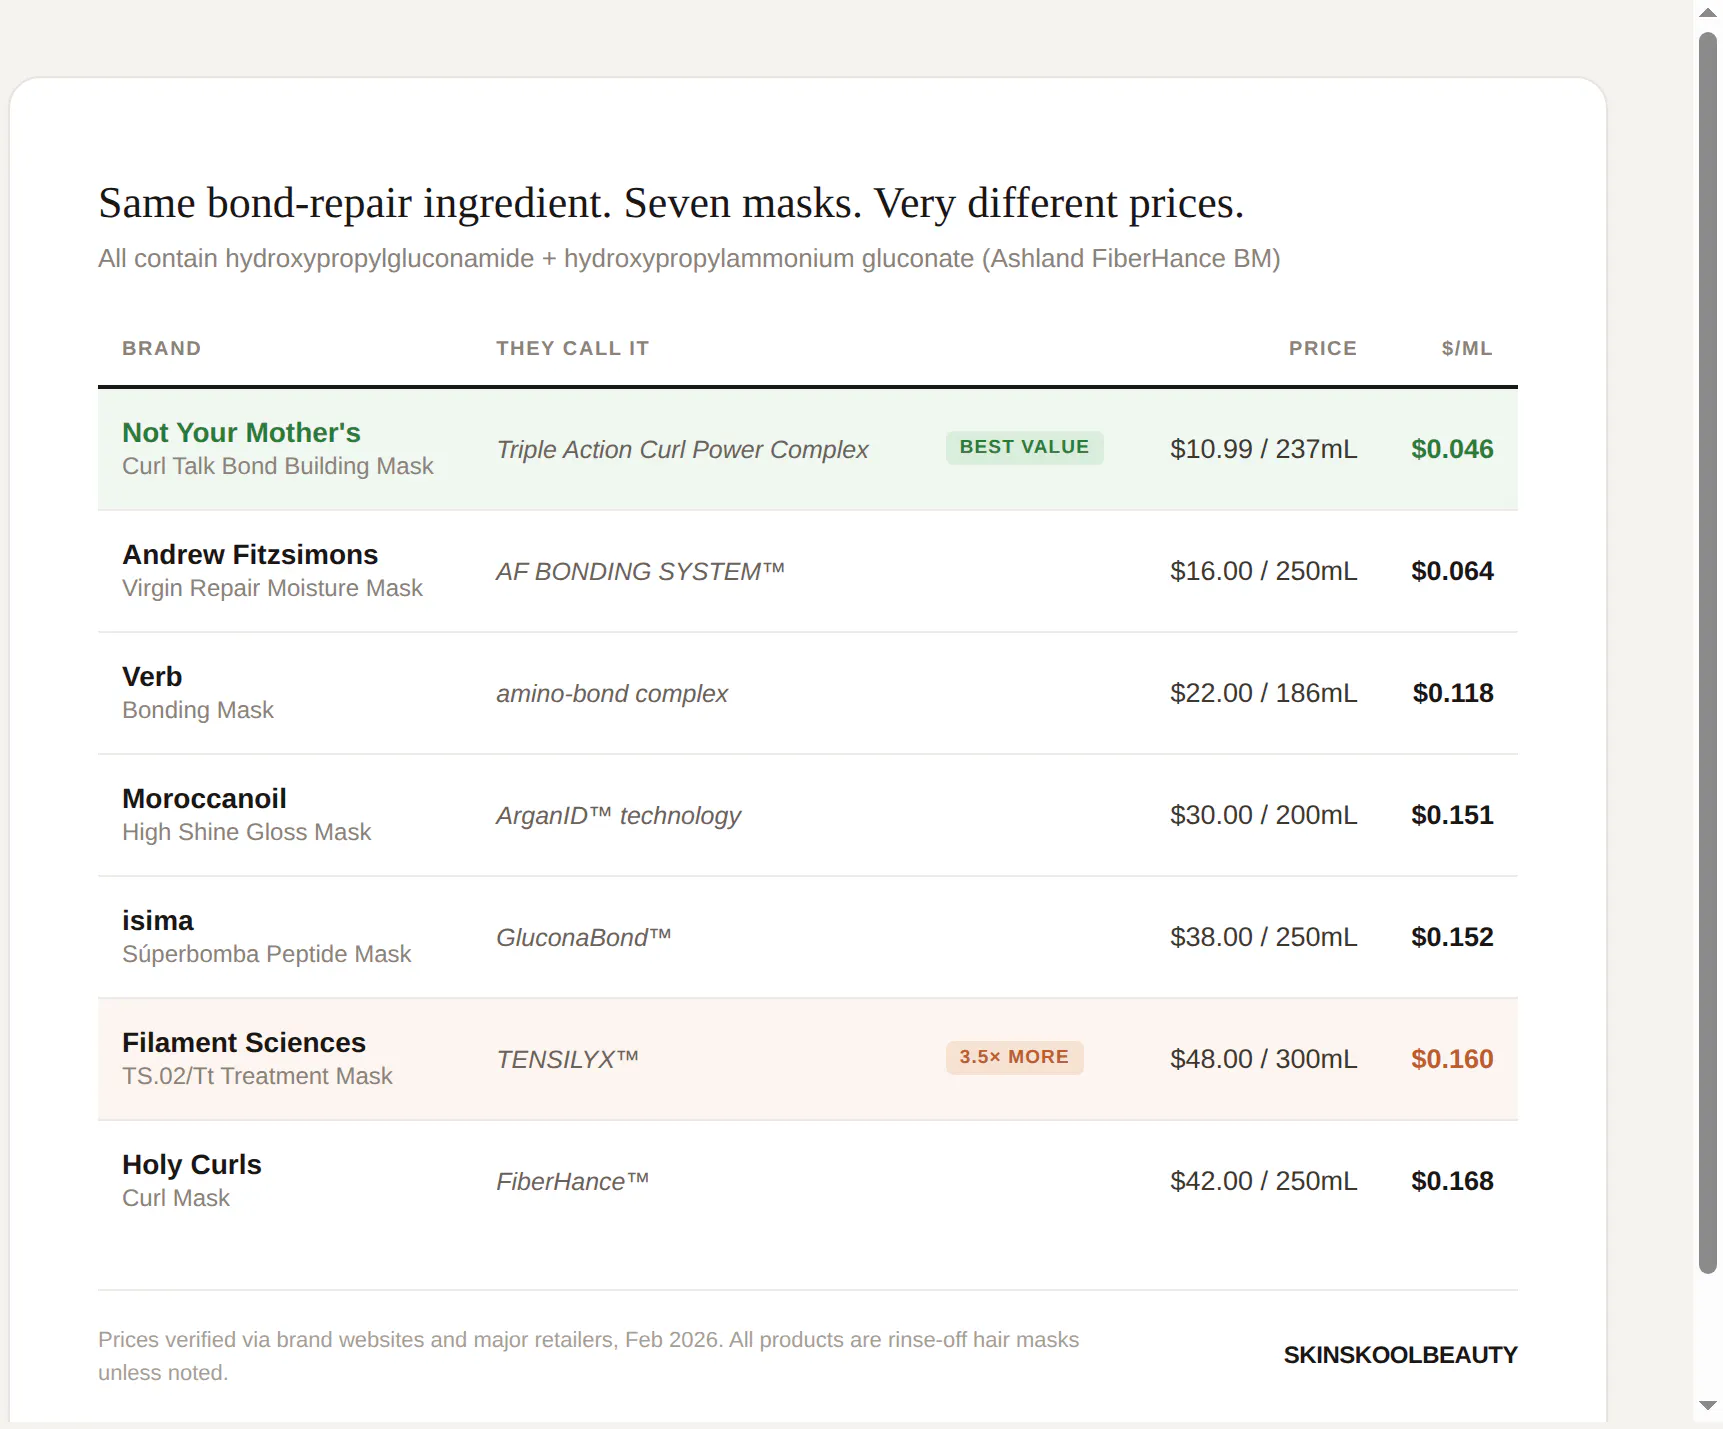Click the scrollbar up arrow
This screenshot has width=1723, height=1429.
click(1708, 13)
